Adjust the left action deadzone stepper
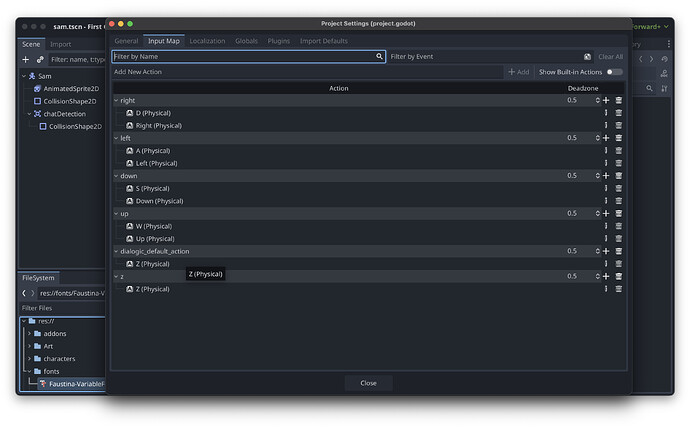Viewport: 690px width, 429px height. [x=598, y=138]
